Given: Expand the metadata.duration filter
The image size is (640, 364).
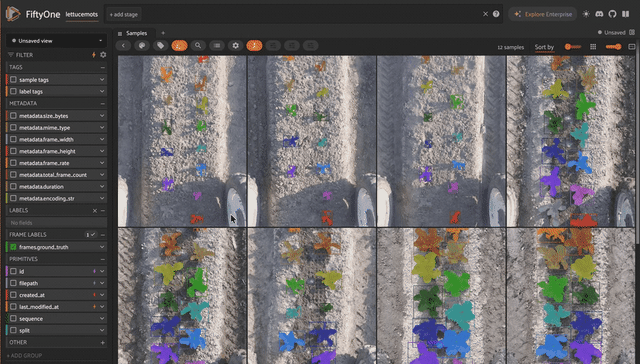Looking at the screenshot, I should 102,186.
